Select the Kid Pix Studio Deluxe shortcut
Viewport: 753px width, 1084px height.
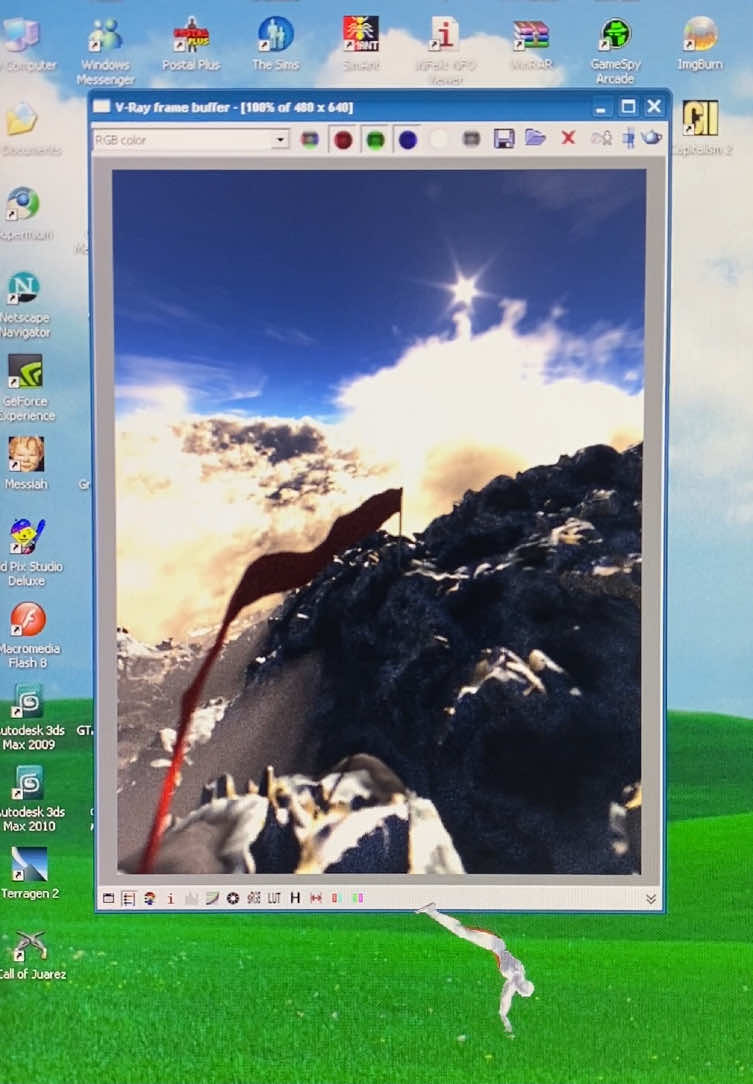(28, 553)
